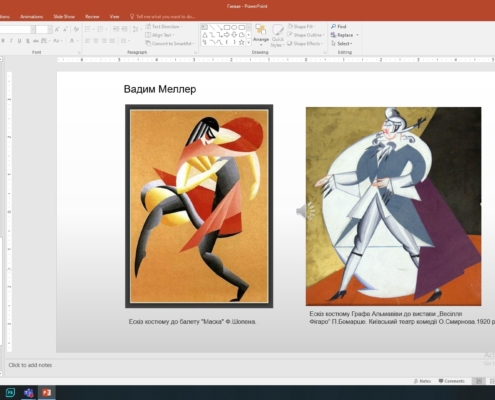Justify the paragraph text
This screenshot has width=495, height=400.
pos(112,41)
